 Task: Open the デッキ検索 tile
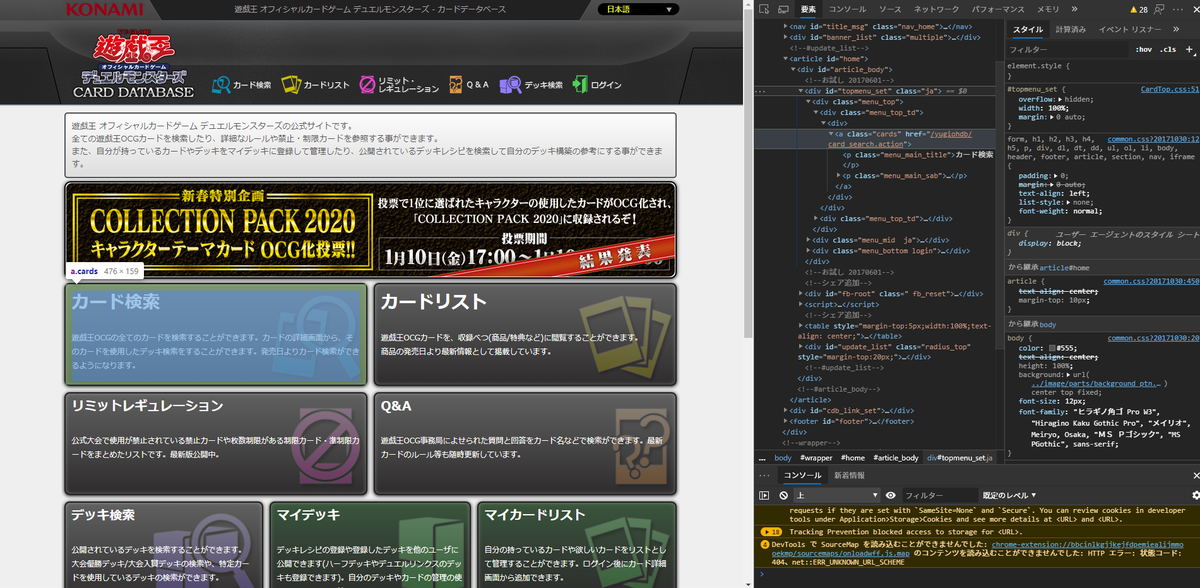pyautogui.click(x=164, y=545)
